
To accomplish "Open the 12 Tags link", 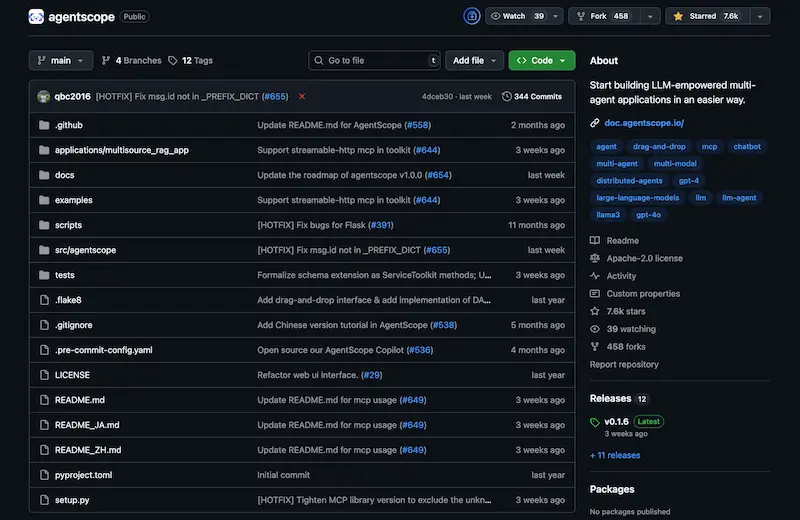I will pyautogui.click(x=190, y=60).
